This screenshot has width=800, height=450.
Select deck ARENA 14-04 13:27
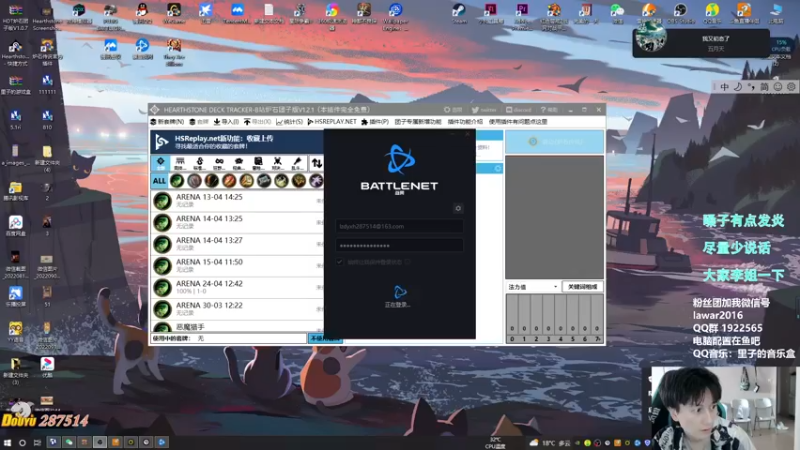pyautogui.click(x=237, y=244)
